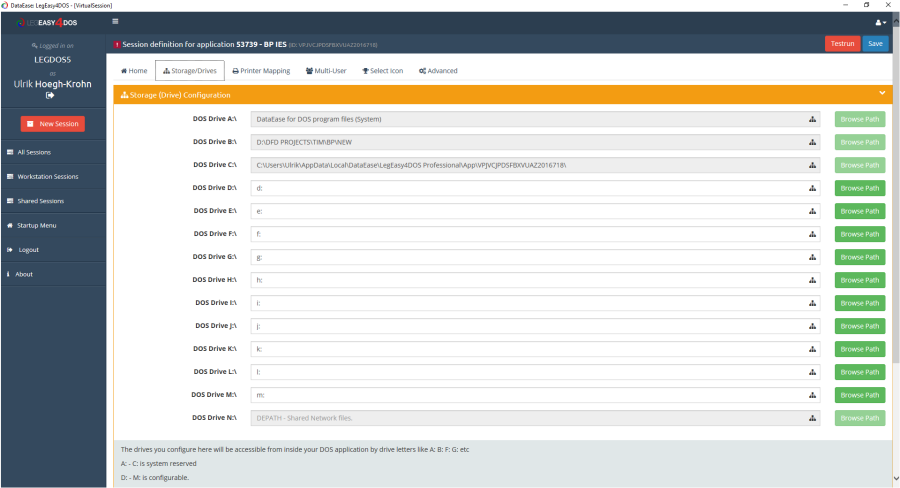Browse Path for DOS Drive L
This screenshot has width=900, height=488.
(860, 372)
